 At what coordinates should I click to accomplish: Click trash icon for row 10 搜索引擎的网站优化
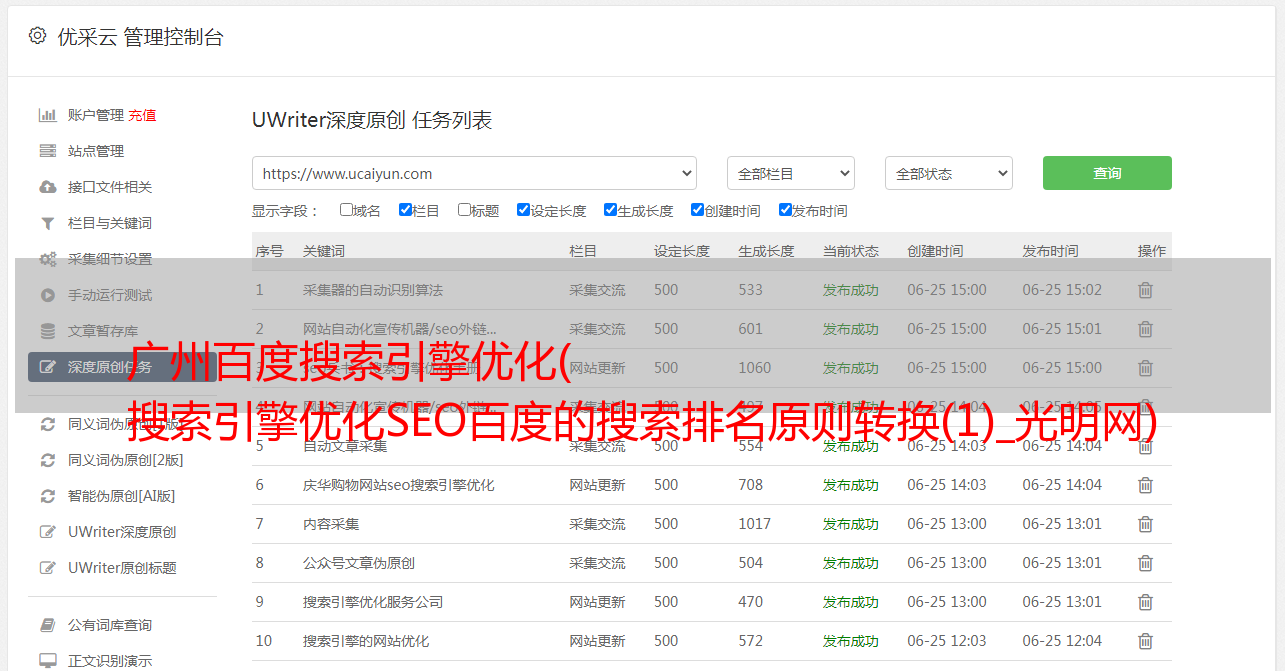pyautogui.click(x=1145, y=641)
